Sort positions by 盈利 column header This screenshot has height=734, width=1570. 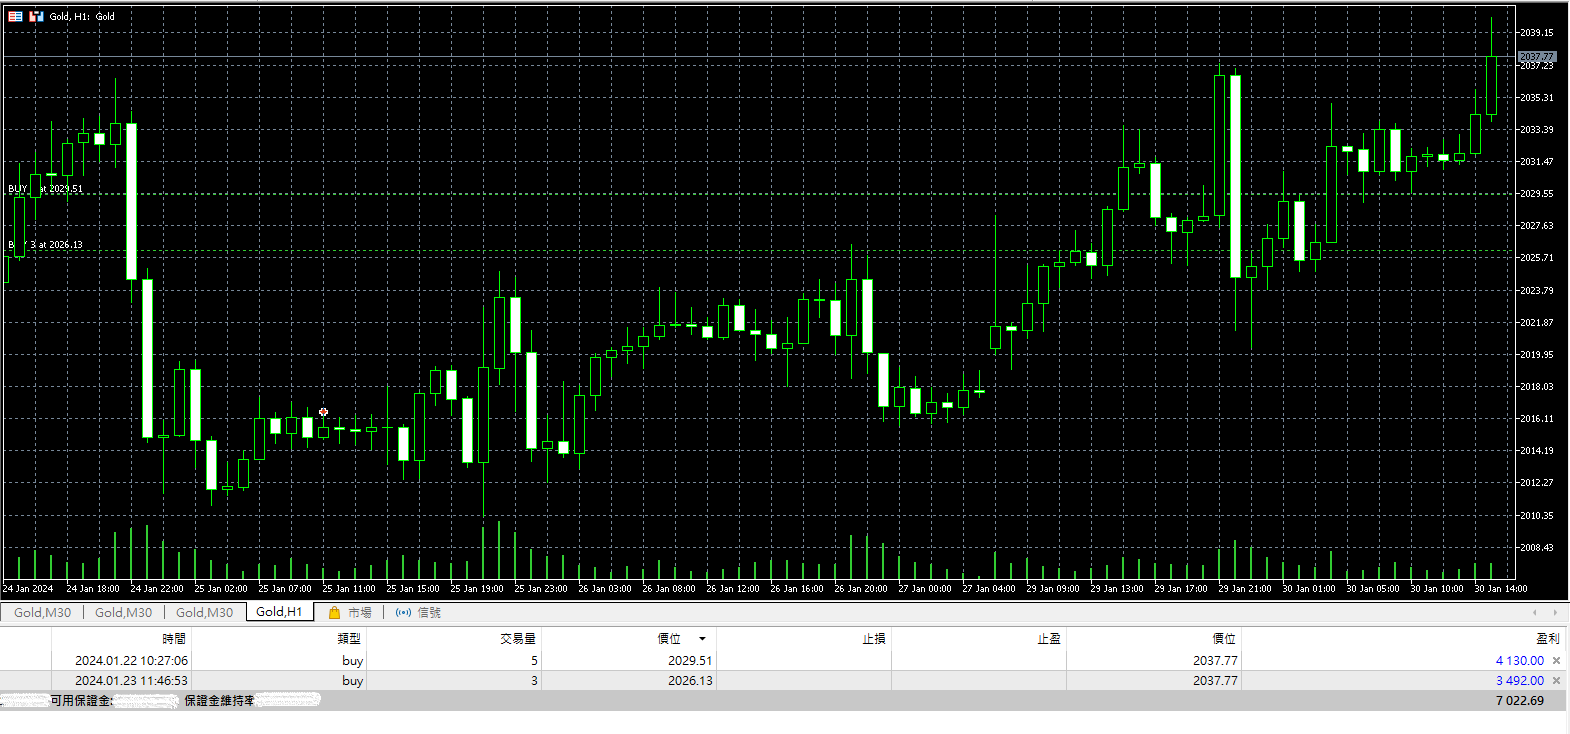click(x=1548, y=639)
